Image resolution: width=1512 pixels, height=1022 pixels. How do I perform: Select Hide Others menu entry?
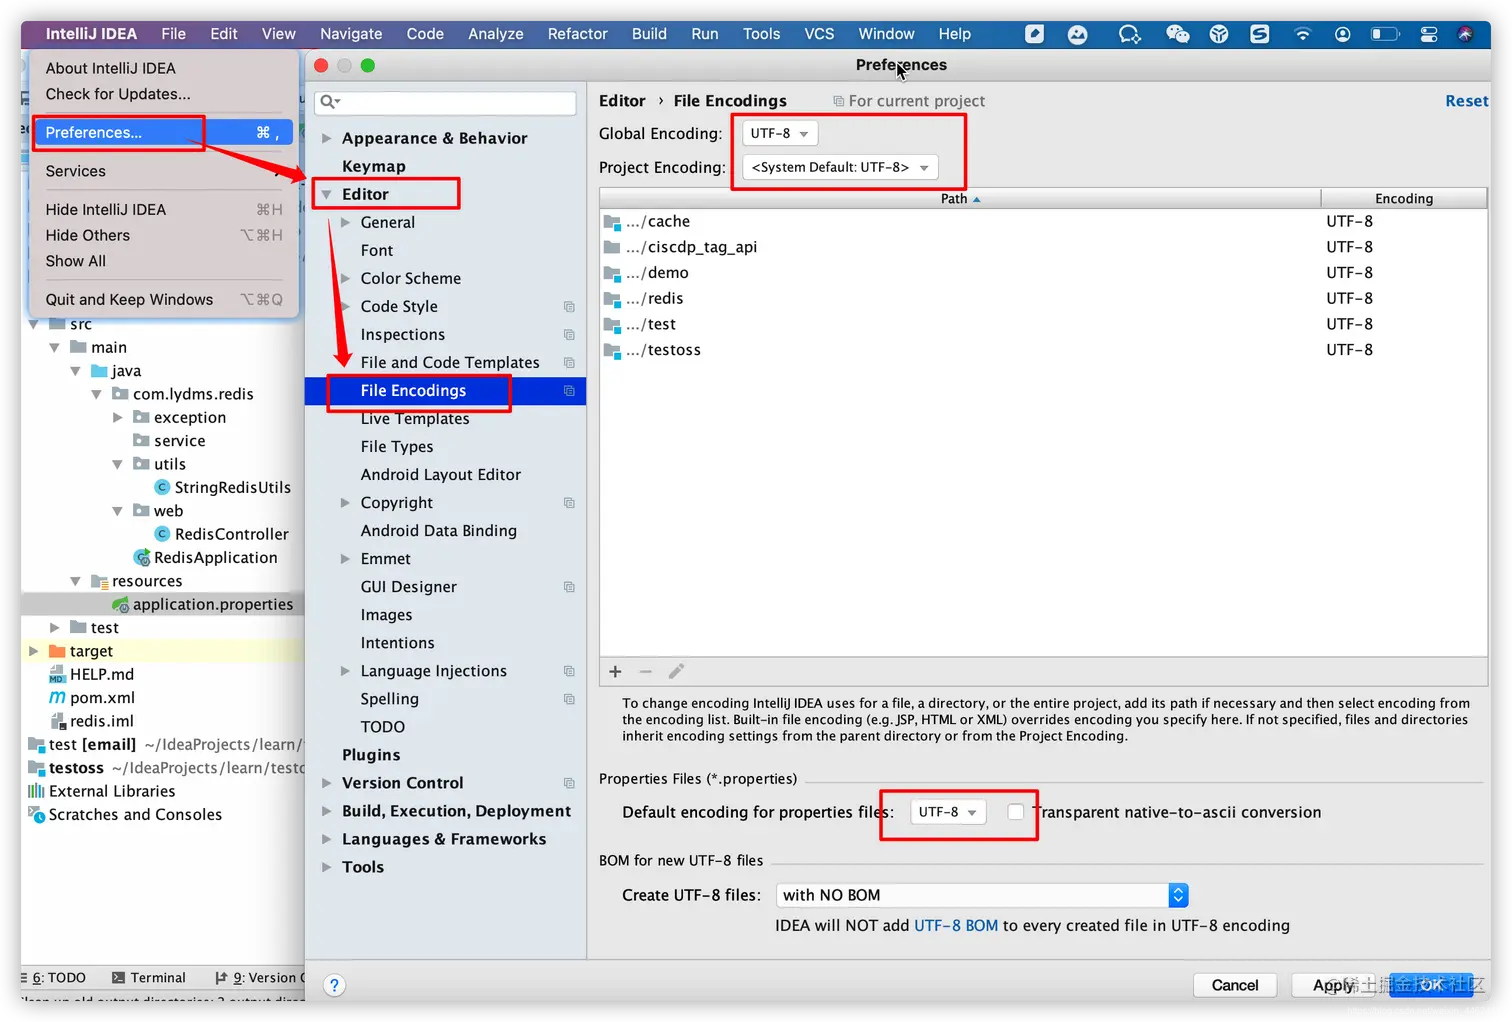(163, 235)
